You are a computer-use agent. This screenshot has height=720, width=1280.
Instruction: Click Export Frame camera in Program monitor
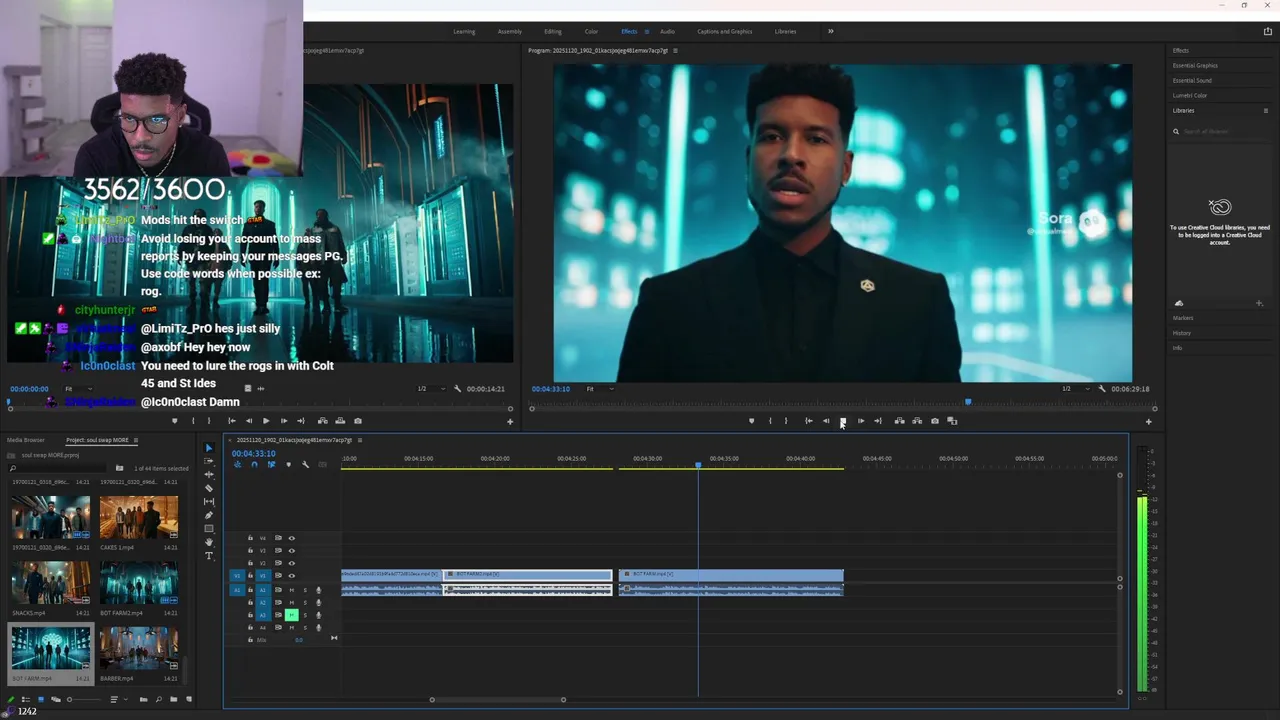point(935,421)
